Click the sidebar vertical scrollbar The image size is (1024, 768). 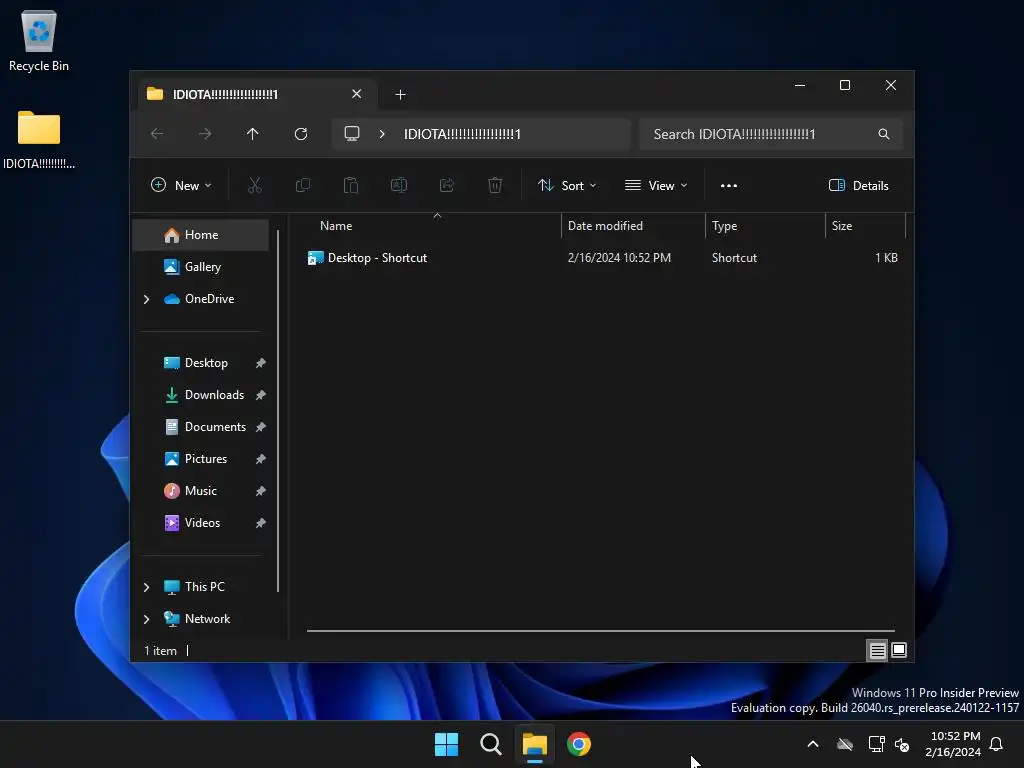pyautogui.click(x=278, y=410)
